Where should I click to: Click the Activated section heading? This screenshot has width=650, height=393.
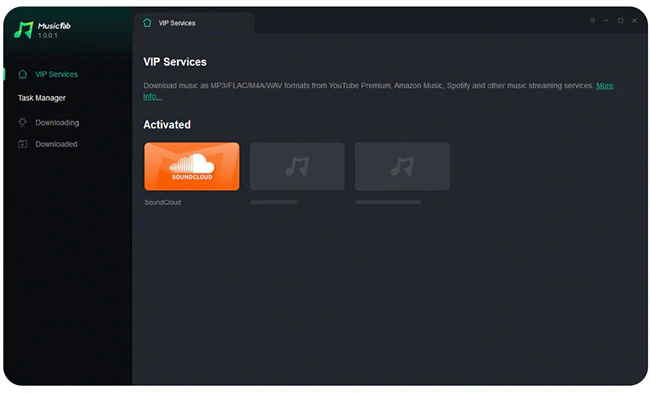[167, 125]
